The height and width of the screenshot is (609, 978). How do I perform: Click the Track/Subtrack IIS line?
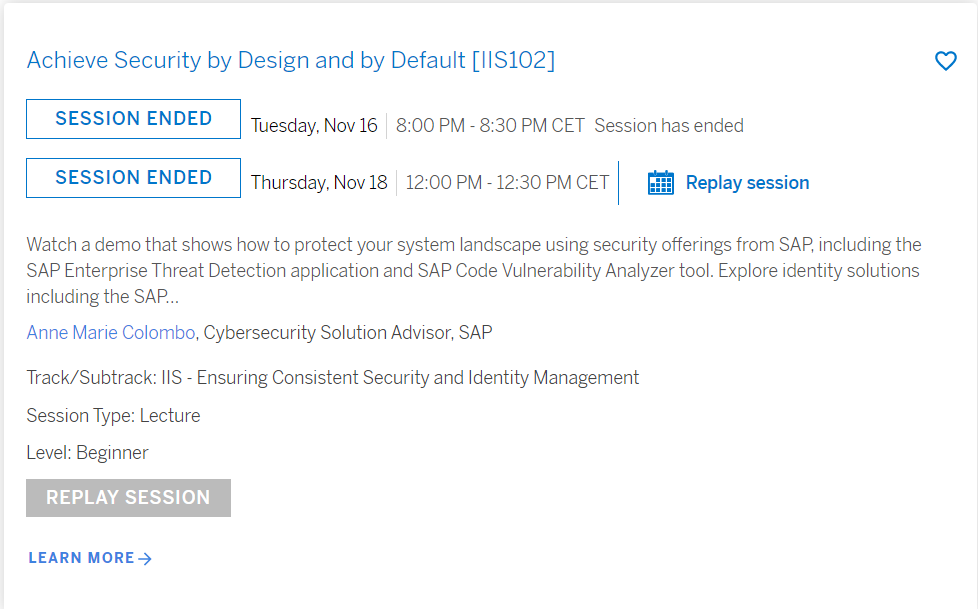(x=332, y=378)
